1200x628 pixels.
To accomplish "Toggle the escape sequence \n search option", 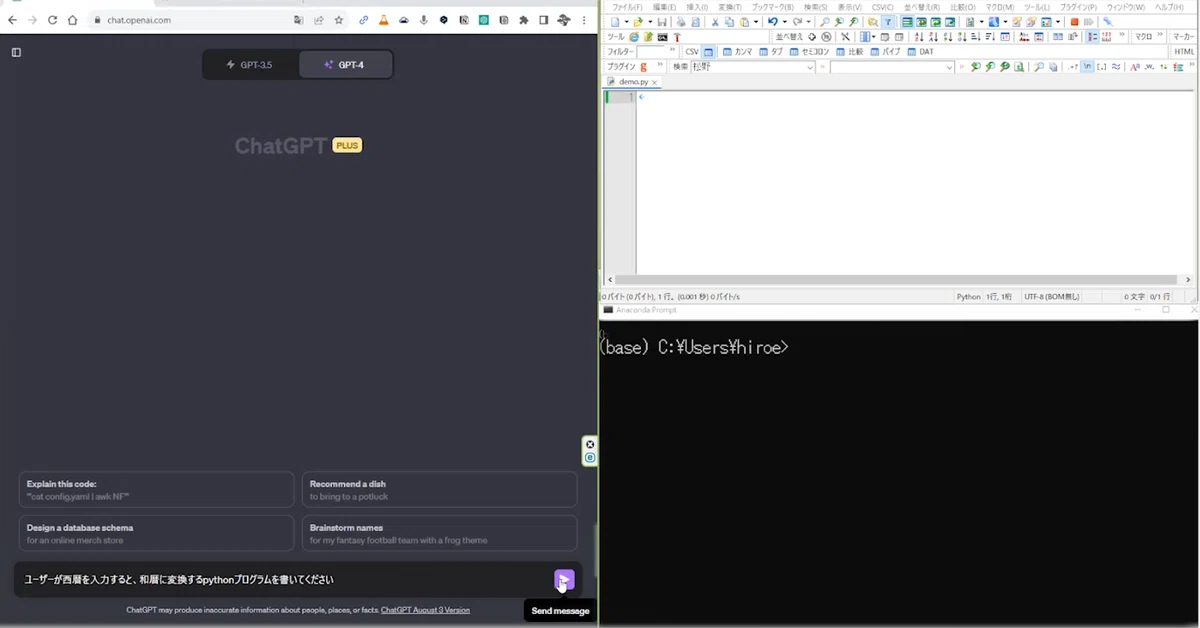I will point(1086,67).
